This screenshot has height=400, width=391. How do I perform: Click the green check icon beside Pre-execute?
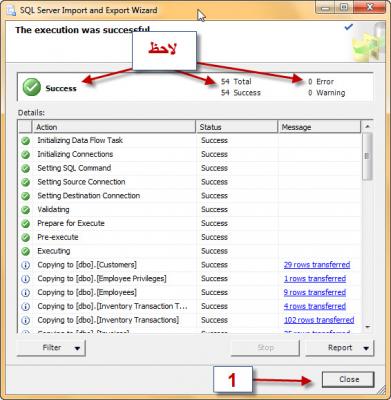26,238
